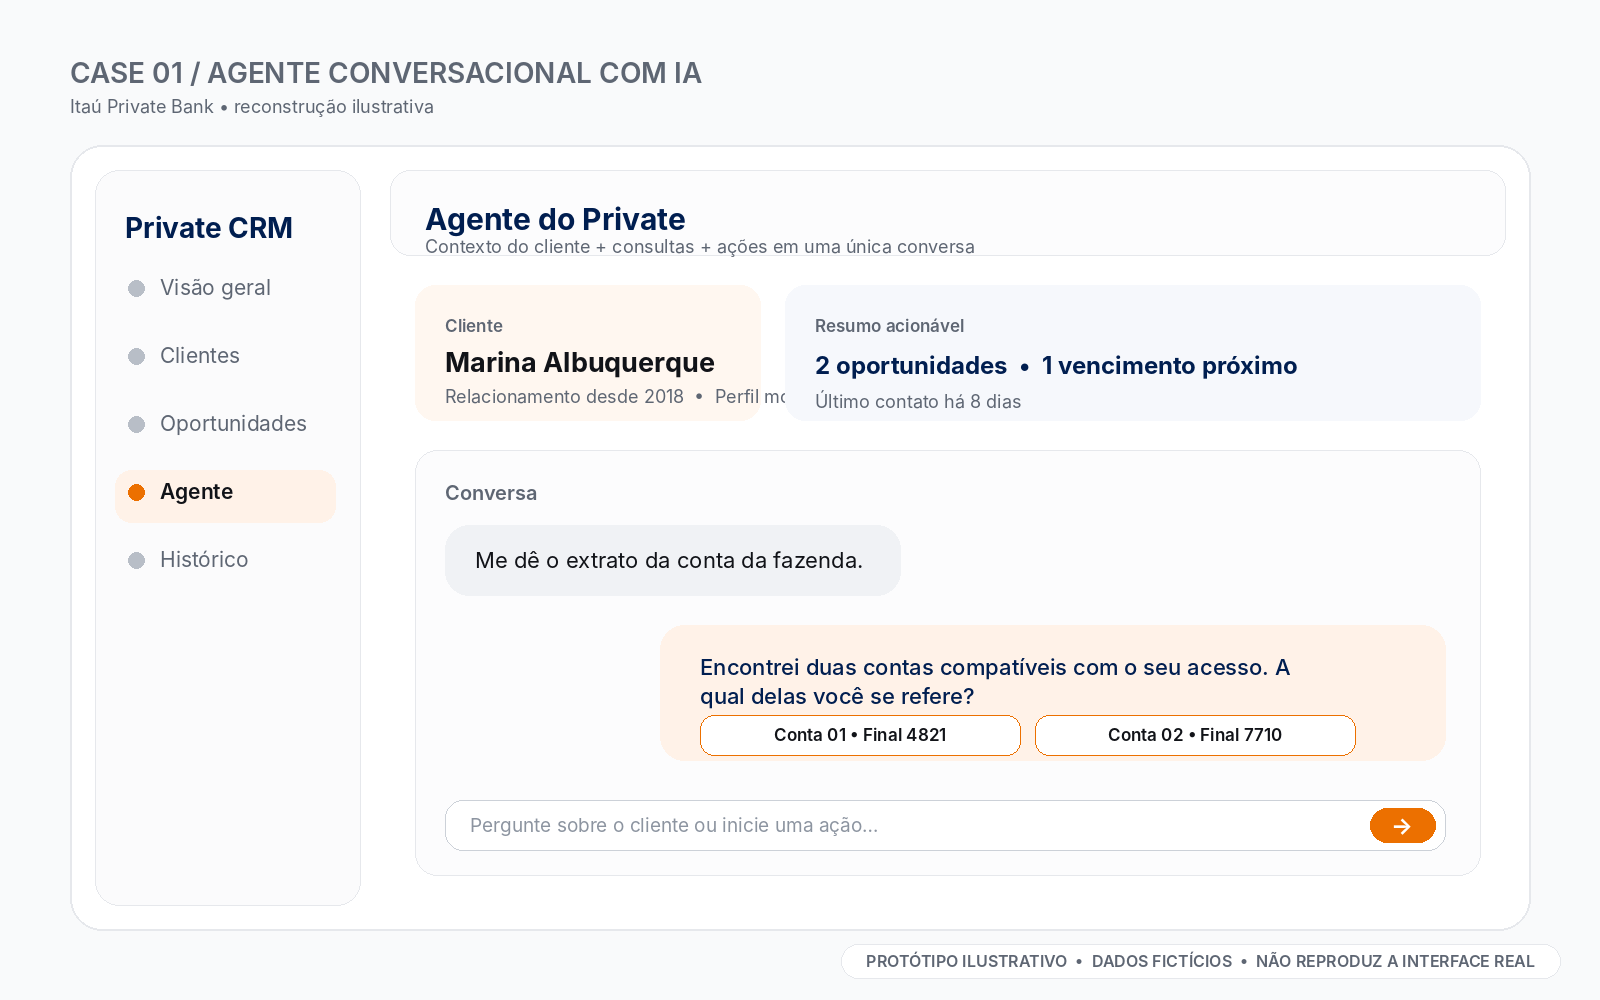1600x1000 pixels.
Task: Open Histórico in the sidebar
Action: [225, 560]
